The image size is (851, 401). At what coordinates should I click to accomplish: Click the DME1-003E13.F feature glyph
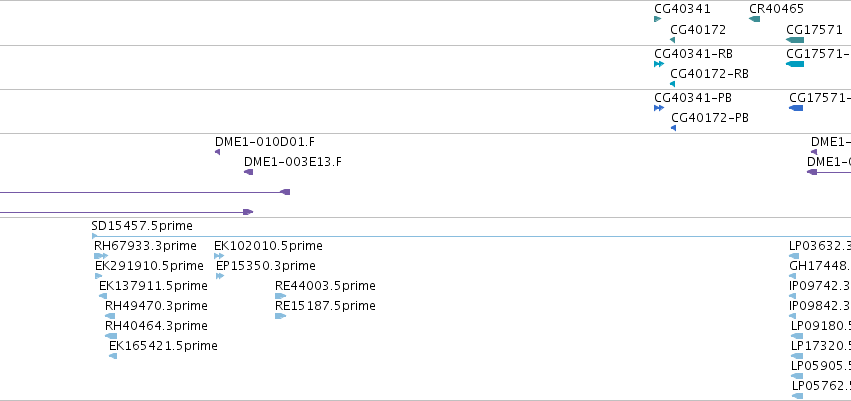249,172
